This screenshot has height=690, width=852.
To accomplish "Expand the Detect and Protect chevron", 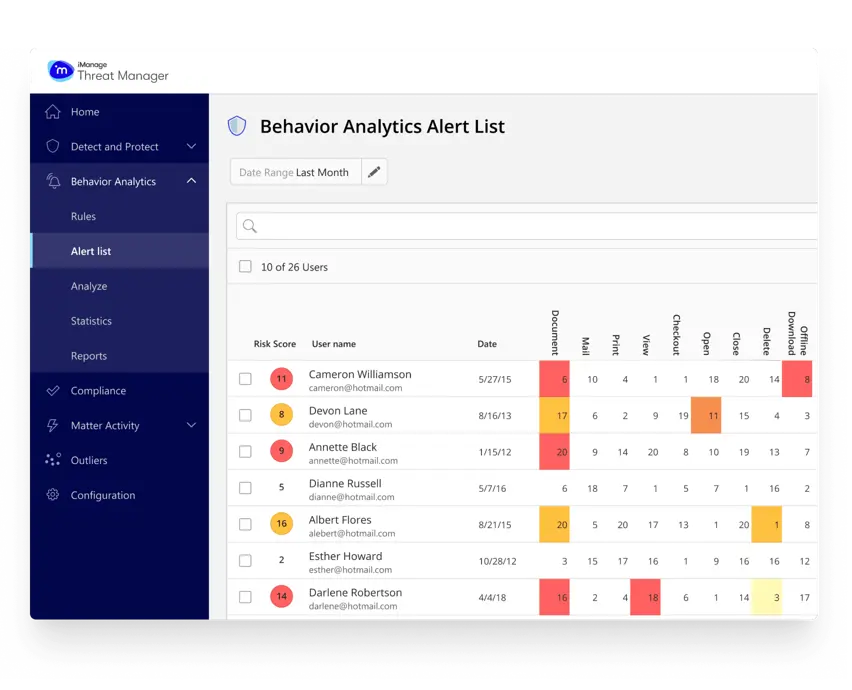I will [x=191, y=146].
